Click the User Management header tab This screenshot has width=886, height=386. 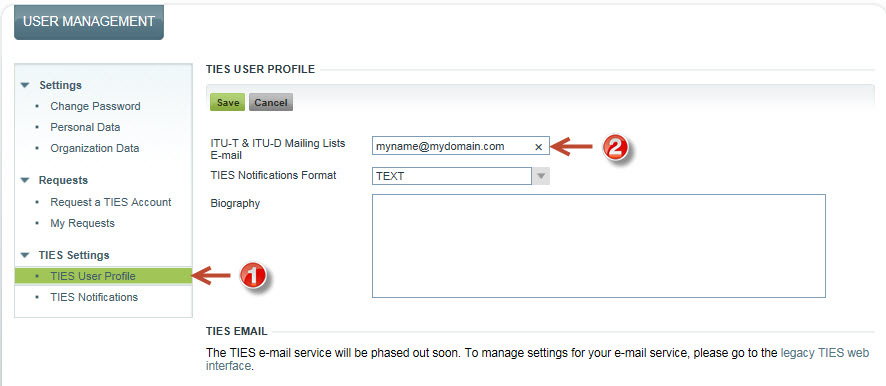[89, 22]
